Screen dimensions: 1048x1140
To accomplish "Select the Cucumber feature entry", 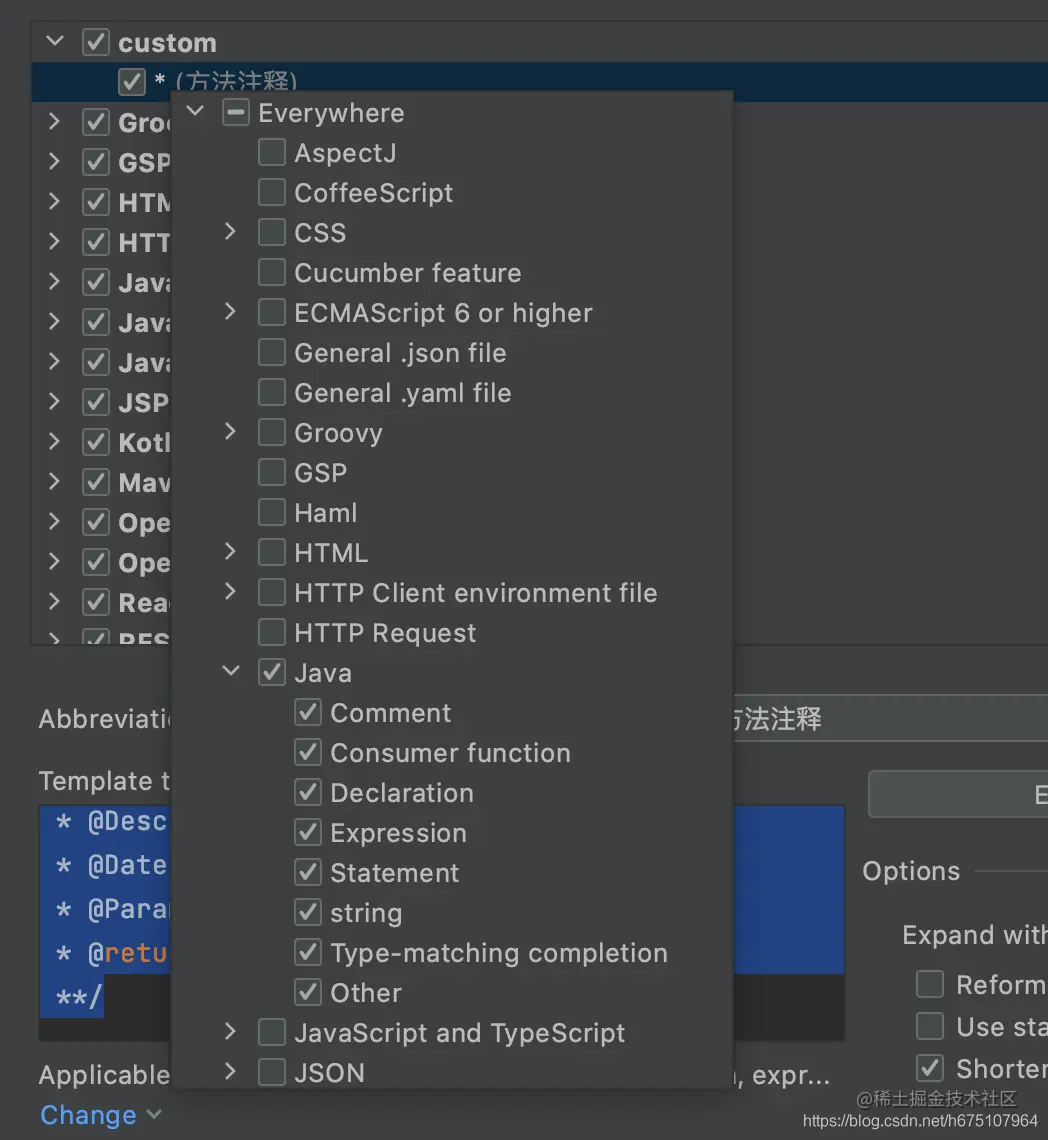I will point(407,273).
